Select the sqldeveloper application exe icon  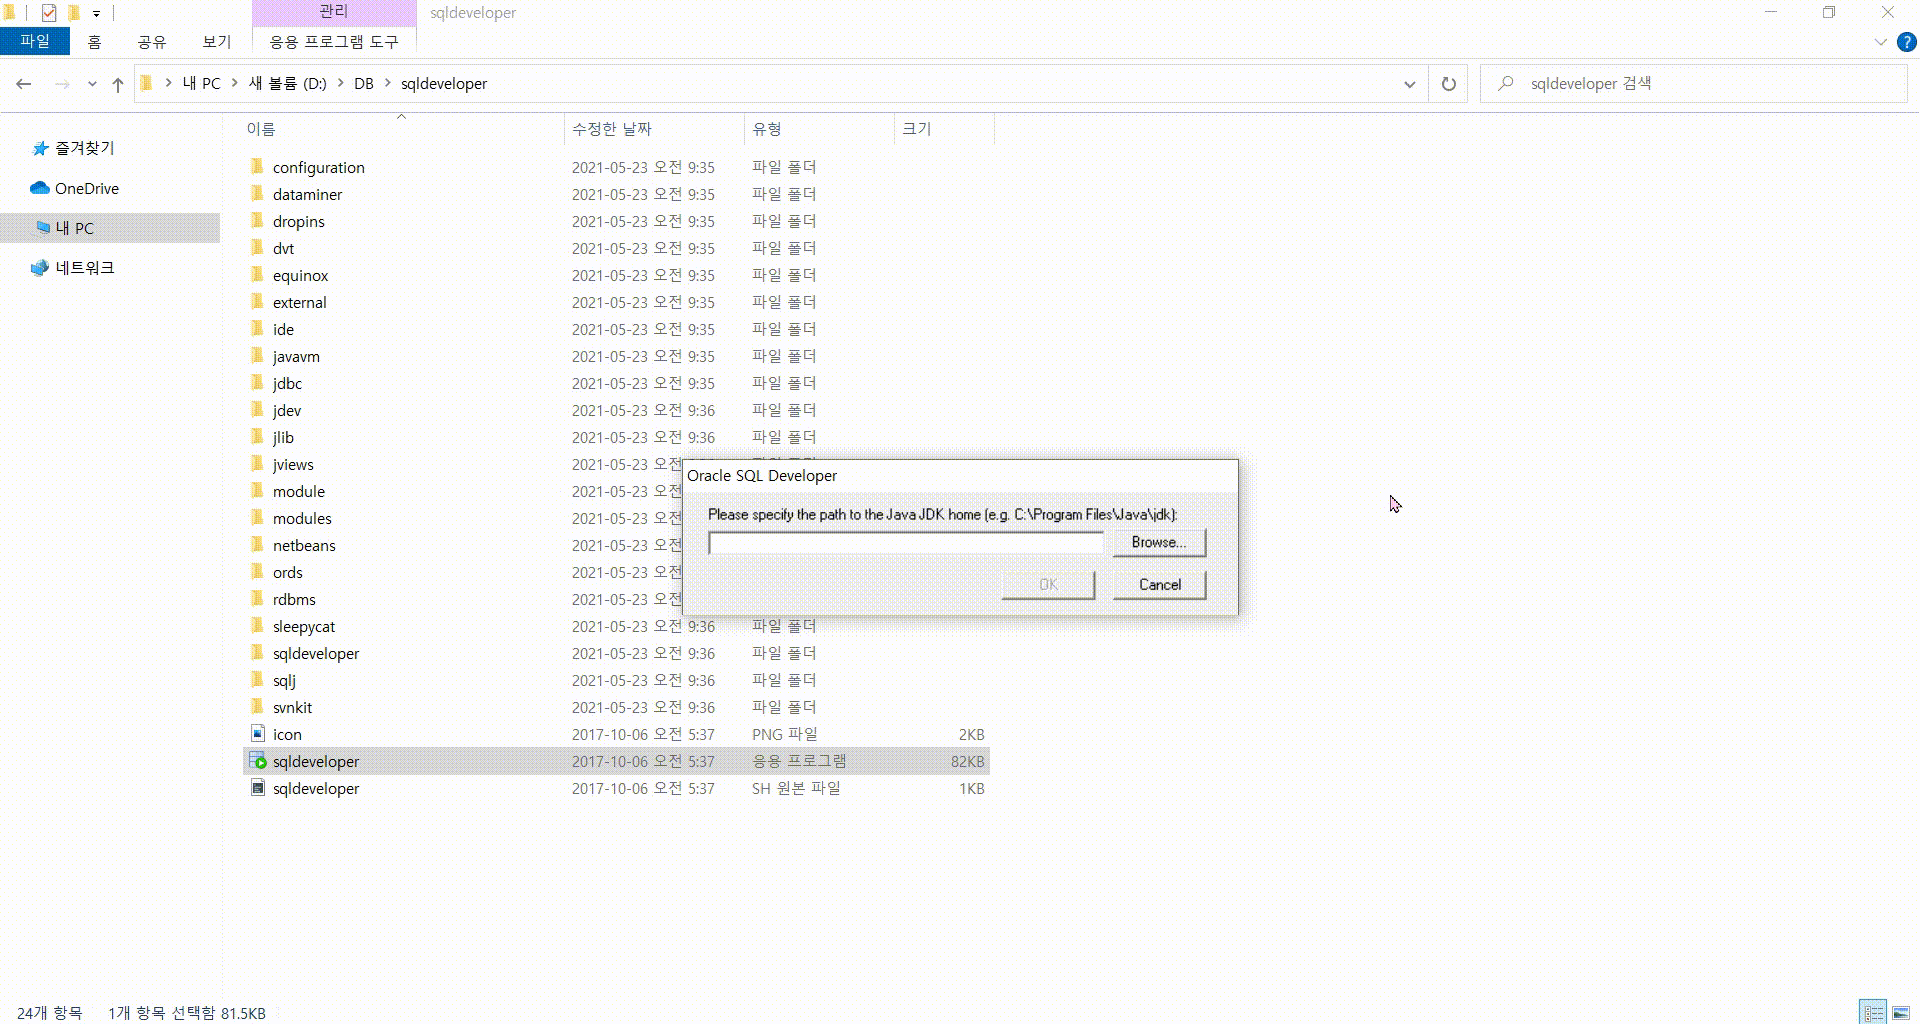258,761
